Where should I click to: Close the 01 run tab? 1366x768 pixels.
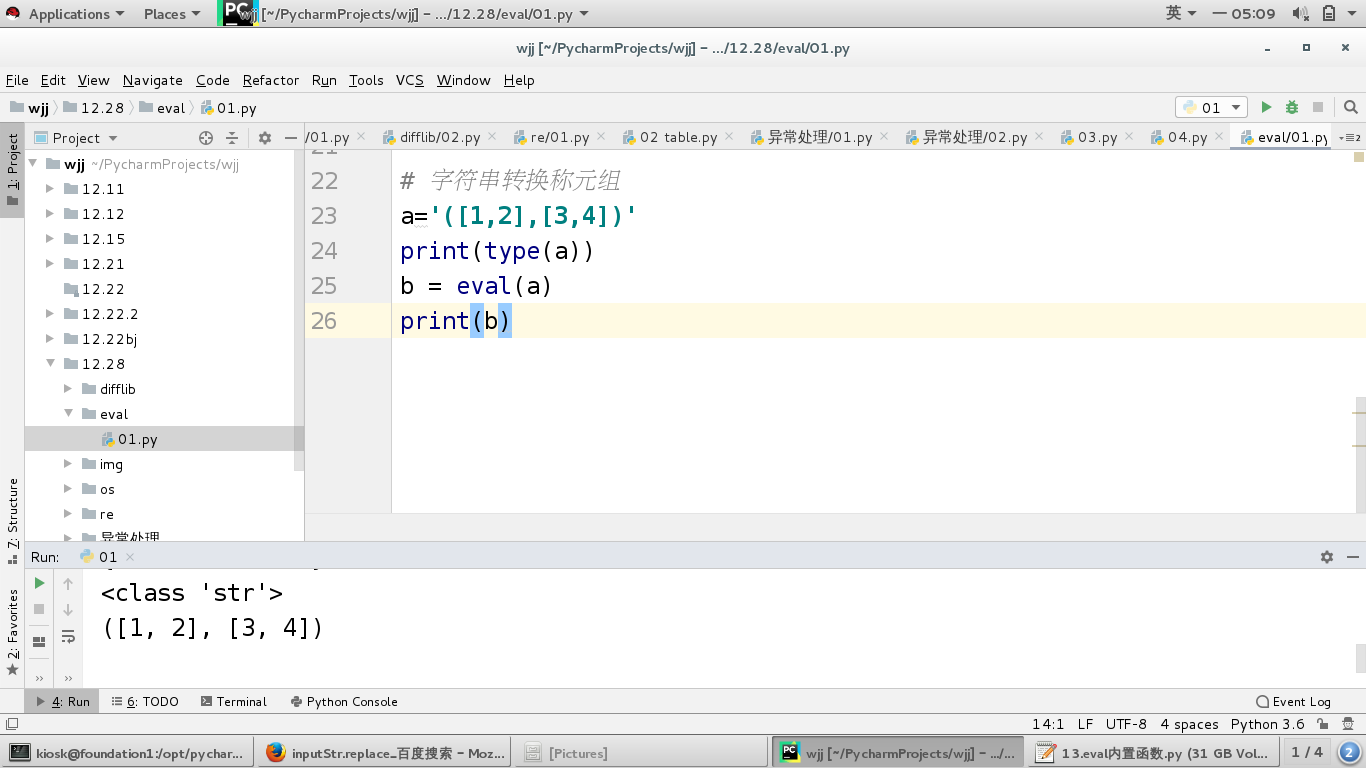point(130,557)
